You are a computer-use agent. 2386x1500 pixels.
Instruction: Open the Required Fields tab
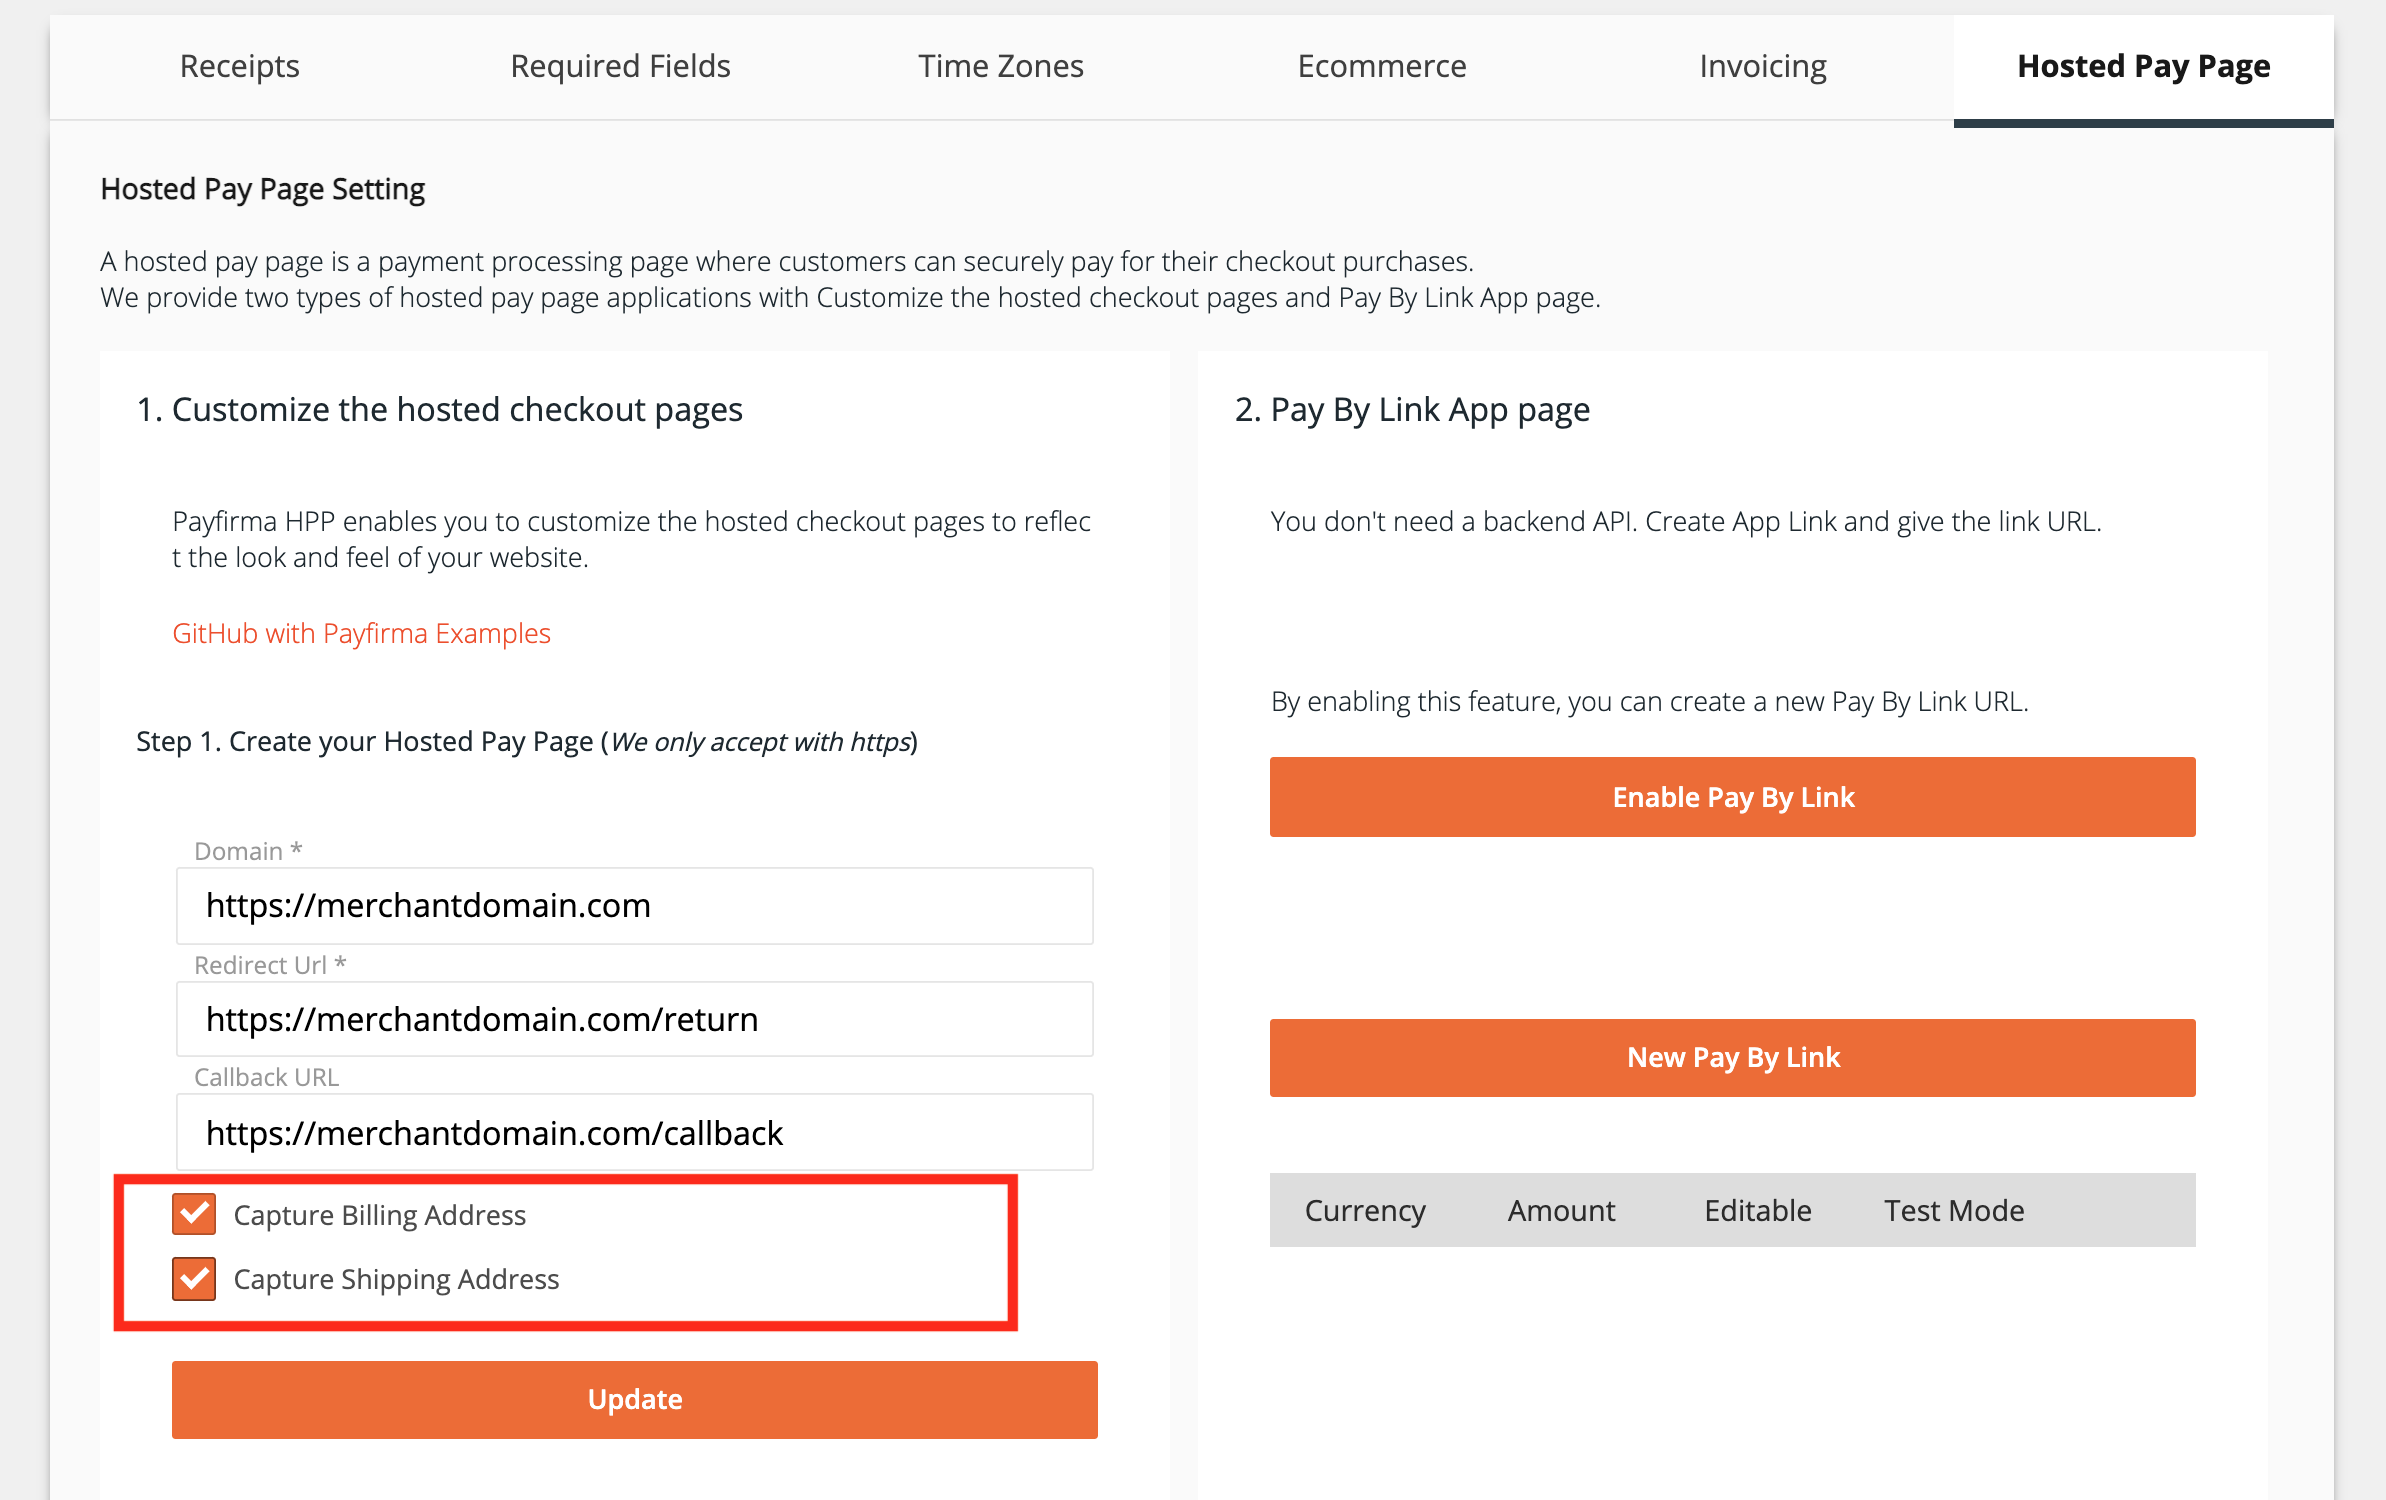[x=620, y=66]
